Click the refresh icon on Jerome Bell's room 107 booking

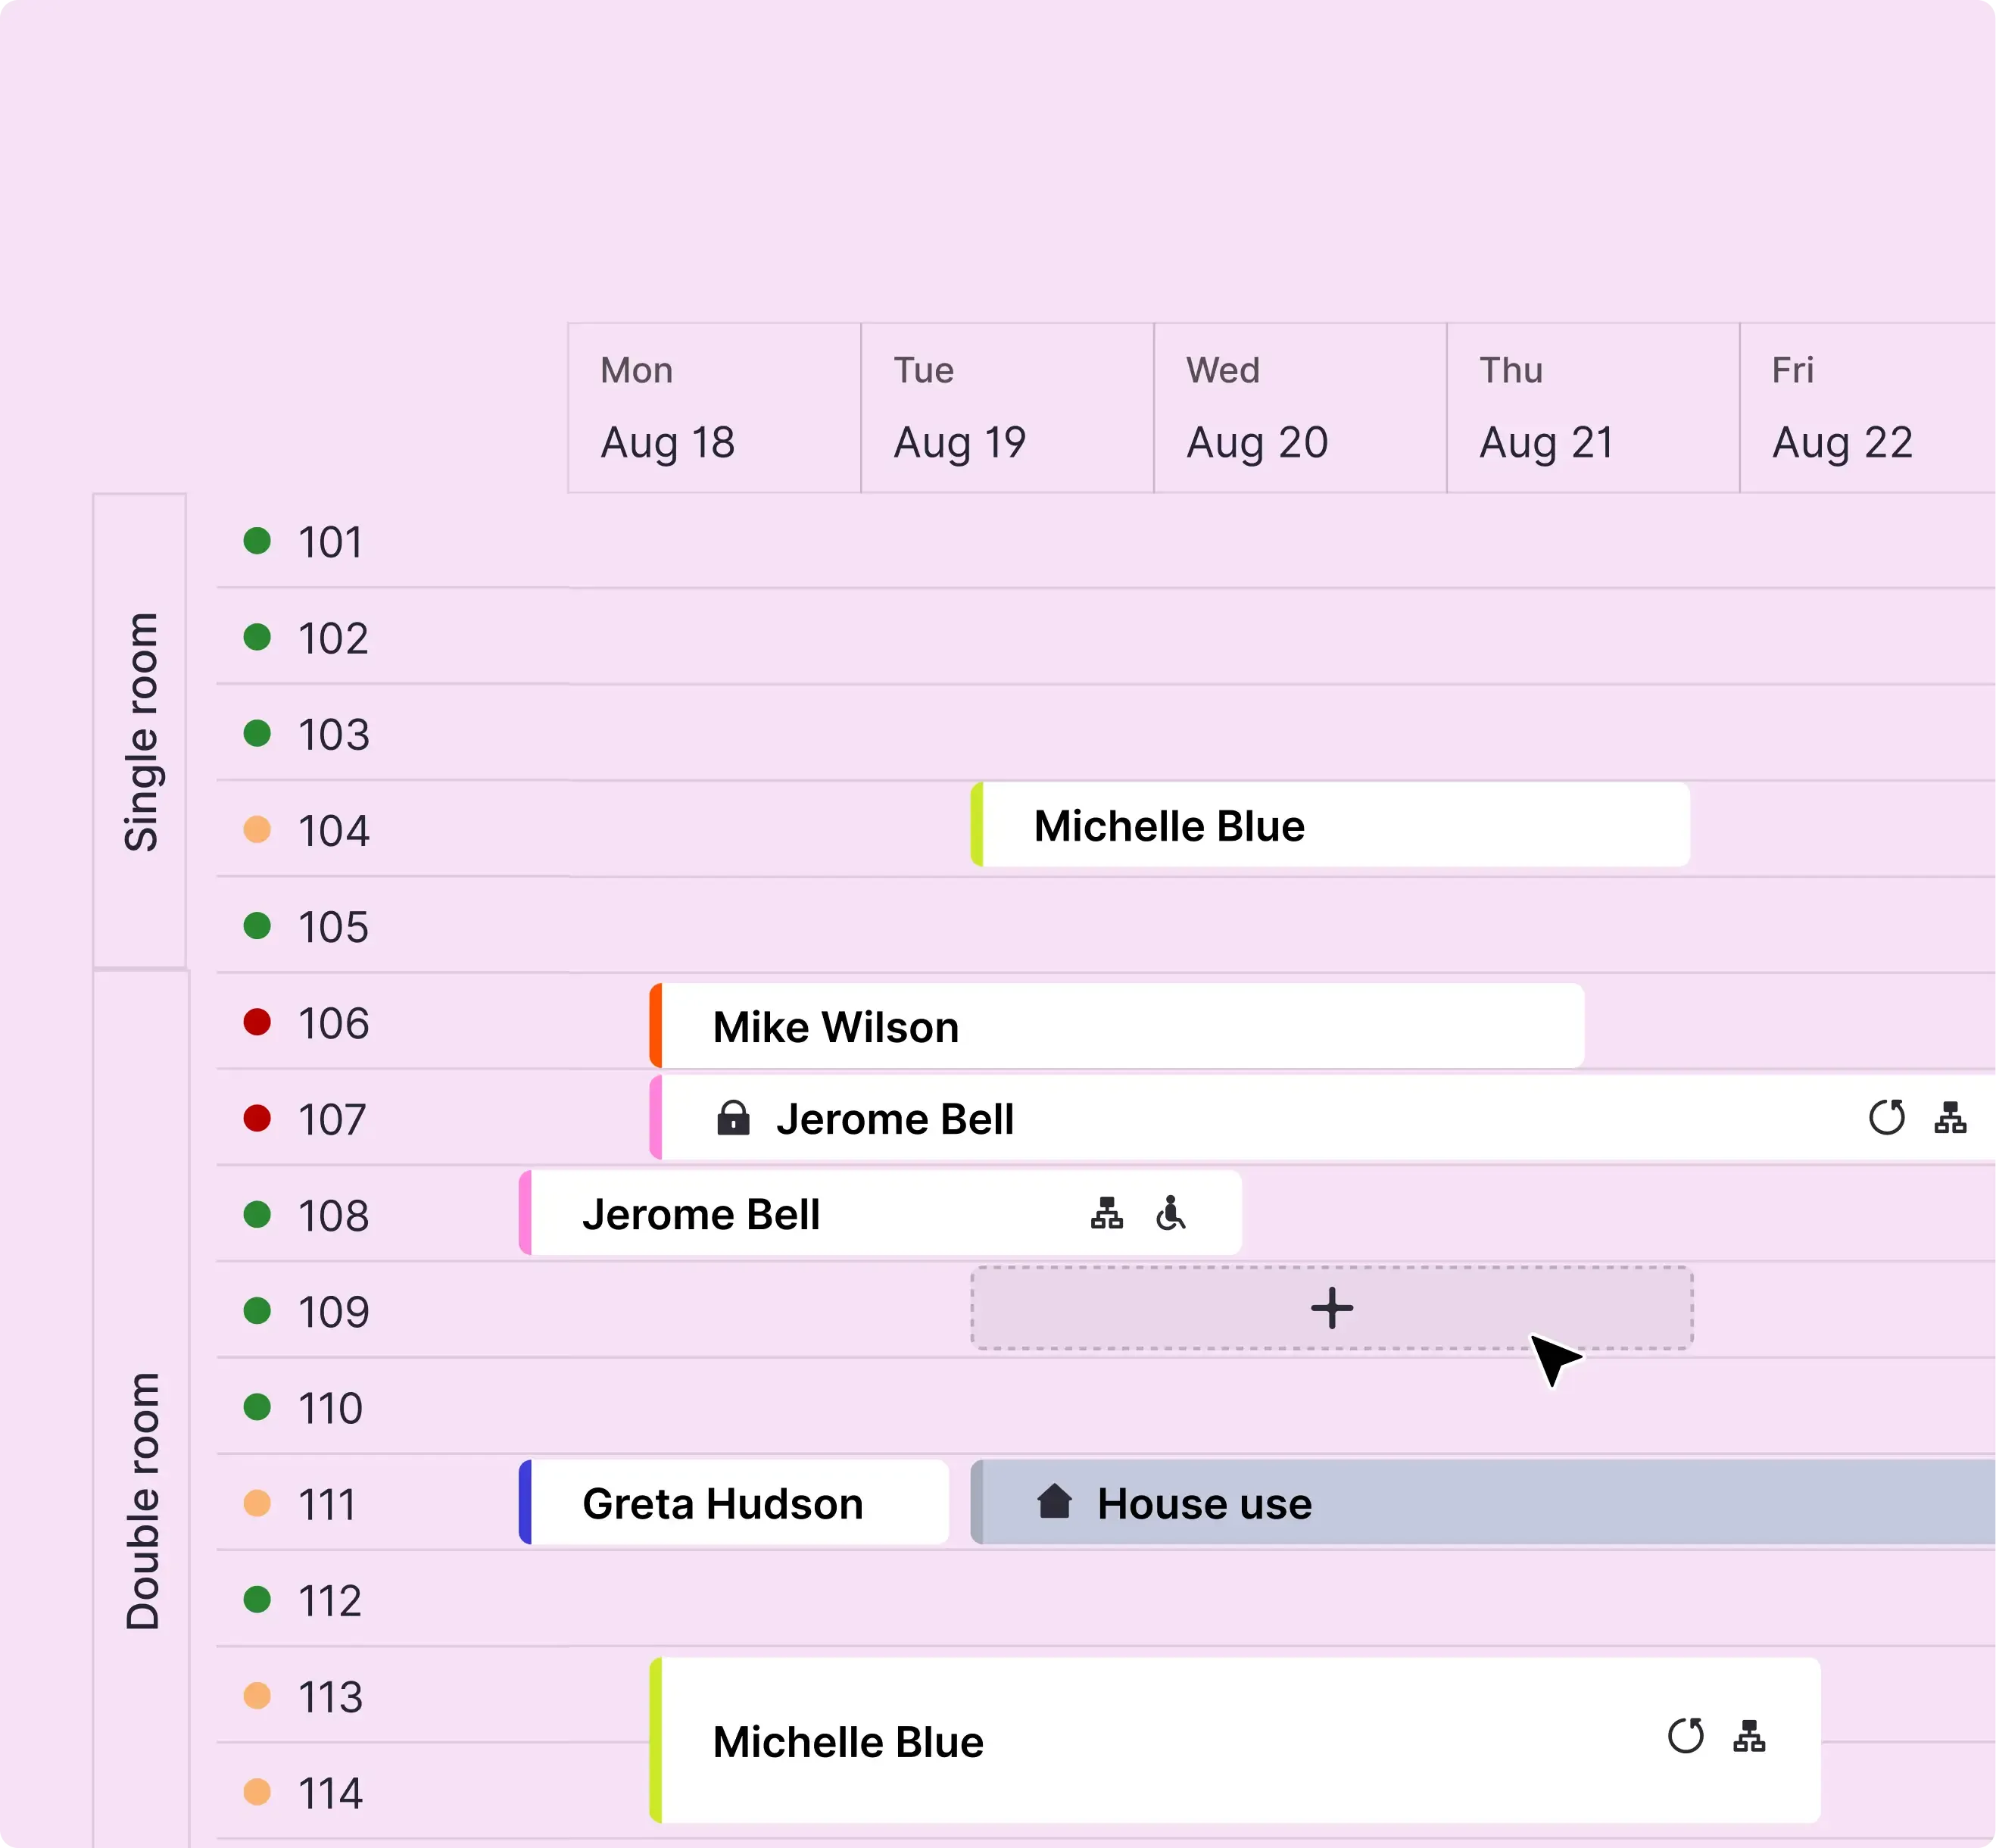pyautogui.click(x=1887, y=1118)
